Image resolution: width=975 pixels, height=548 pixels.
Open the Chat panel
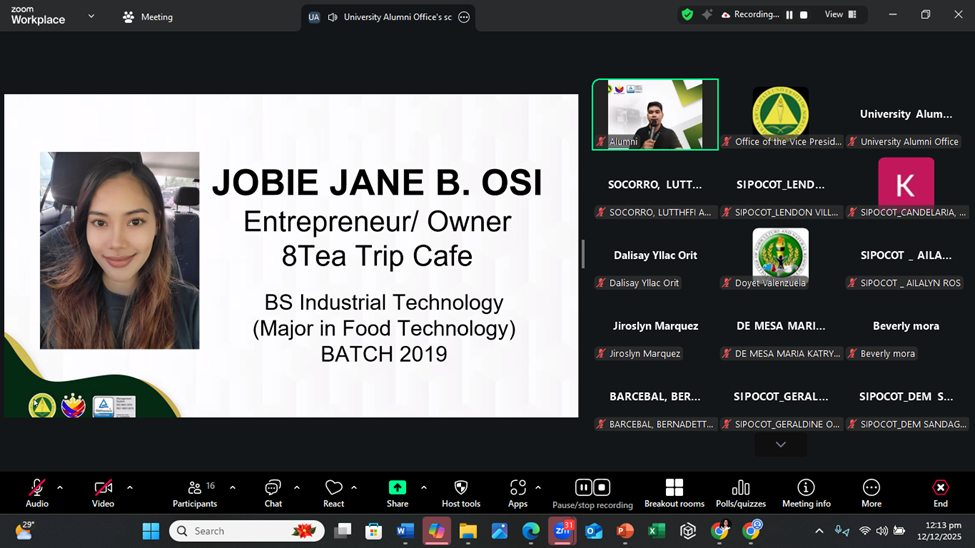273,489
